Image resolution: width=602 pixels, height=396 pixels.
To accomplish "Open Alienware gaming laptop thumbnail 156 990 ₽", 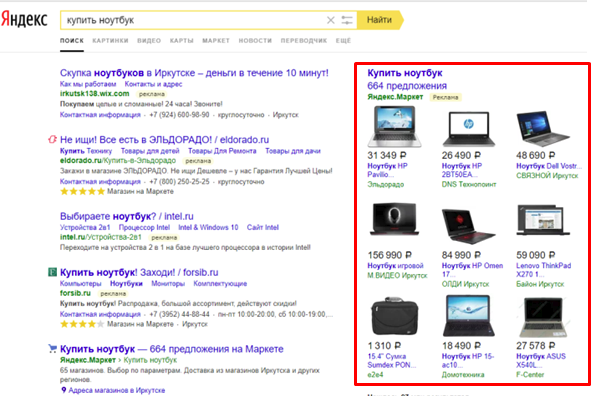I will click(x=394, y=219).
